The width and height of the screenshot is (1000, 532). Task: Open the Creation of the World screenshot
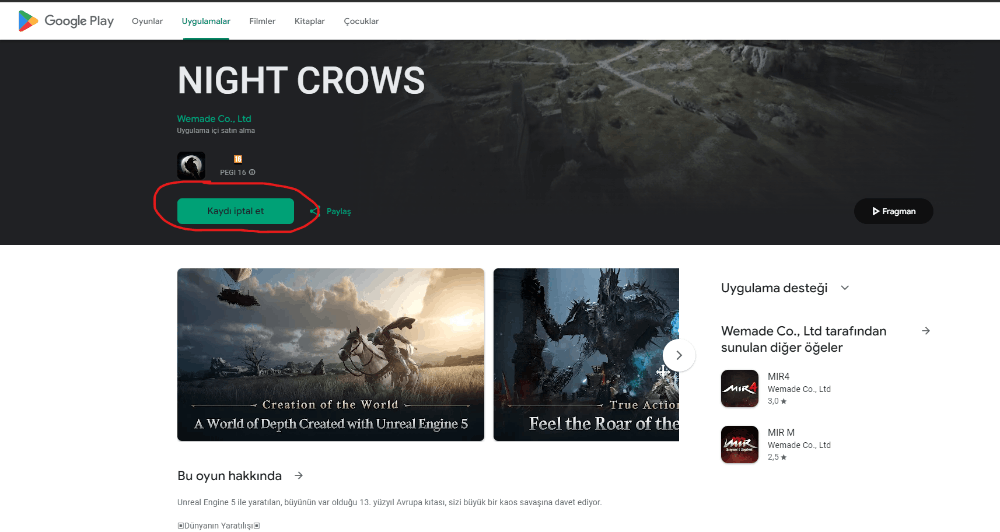330,355
